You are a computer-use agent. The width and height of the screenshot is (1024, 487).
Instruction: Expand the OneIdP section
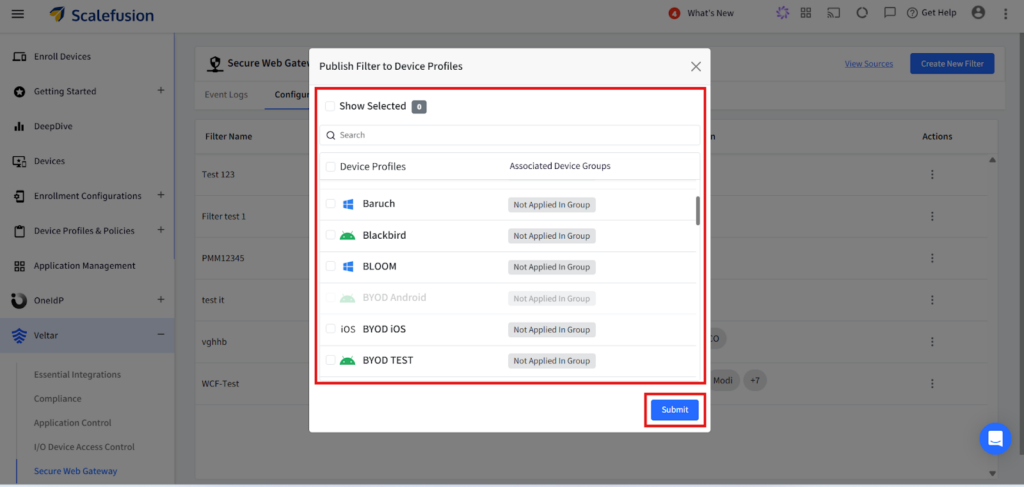(161, 300)
